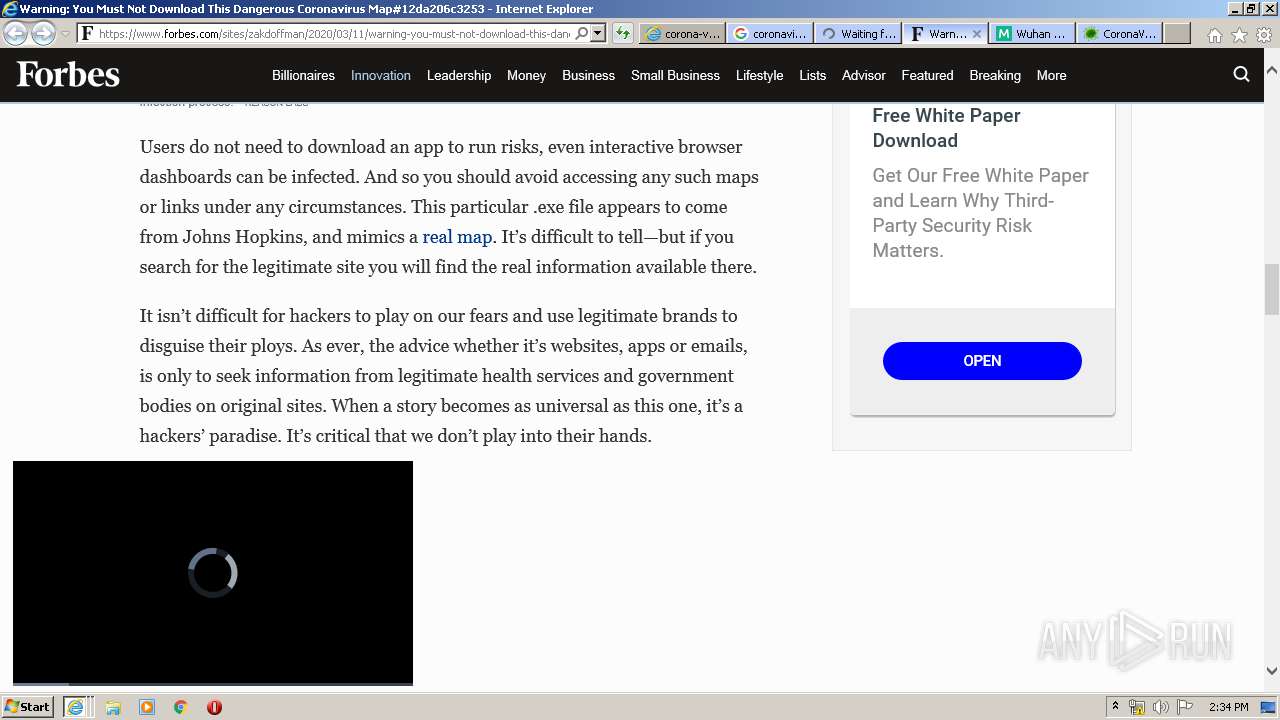Launch Google Chrome from taskbar
This screenshot has width=1280, height=720.
tap(181, 707)
